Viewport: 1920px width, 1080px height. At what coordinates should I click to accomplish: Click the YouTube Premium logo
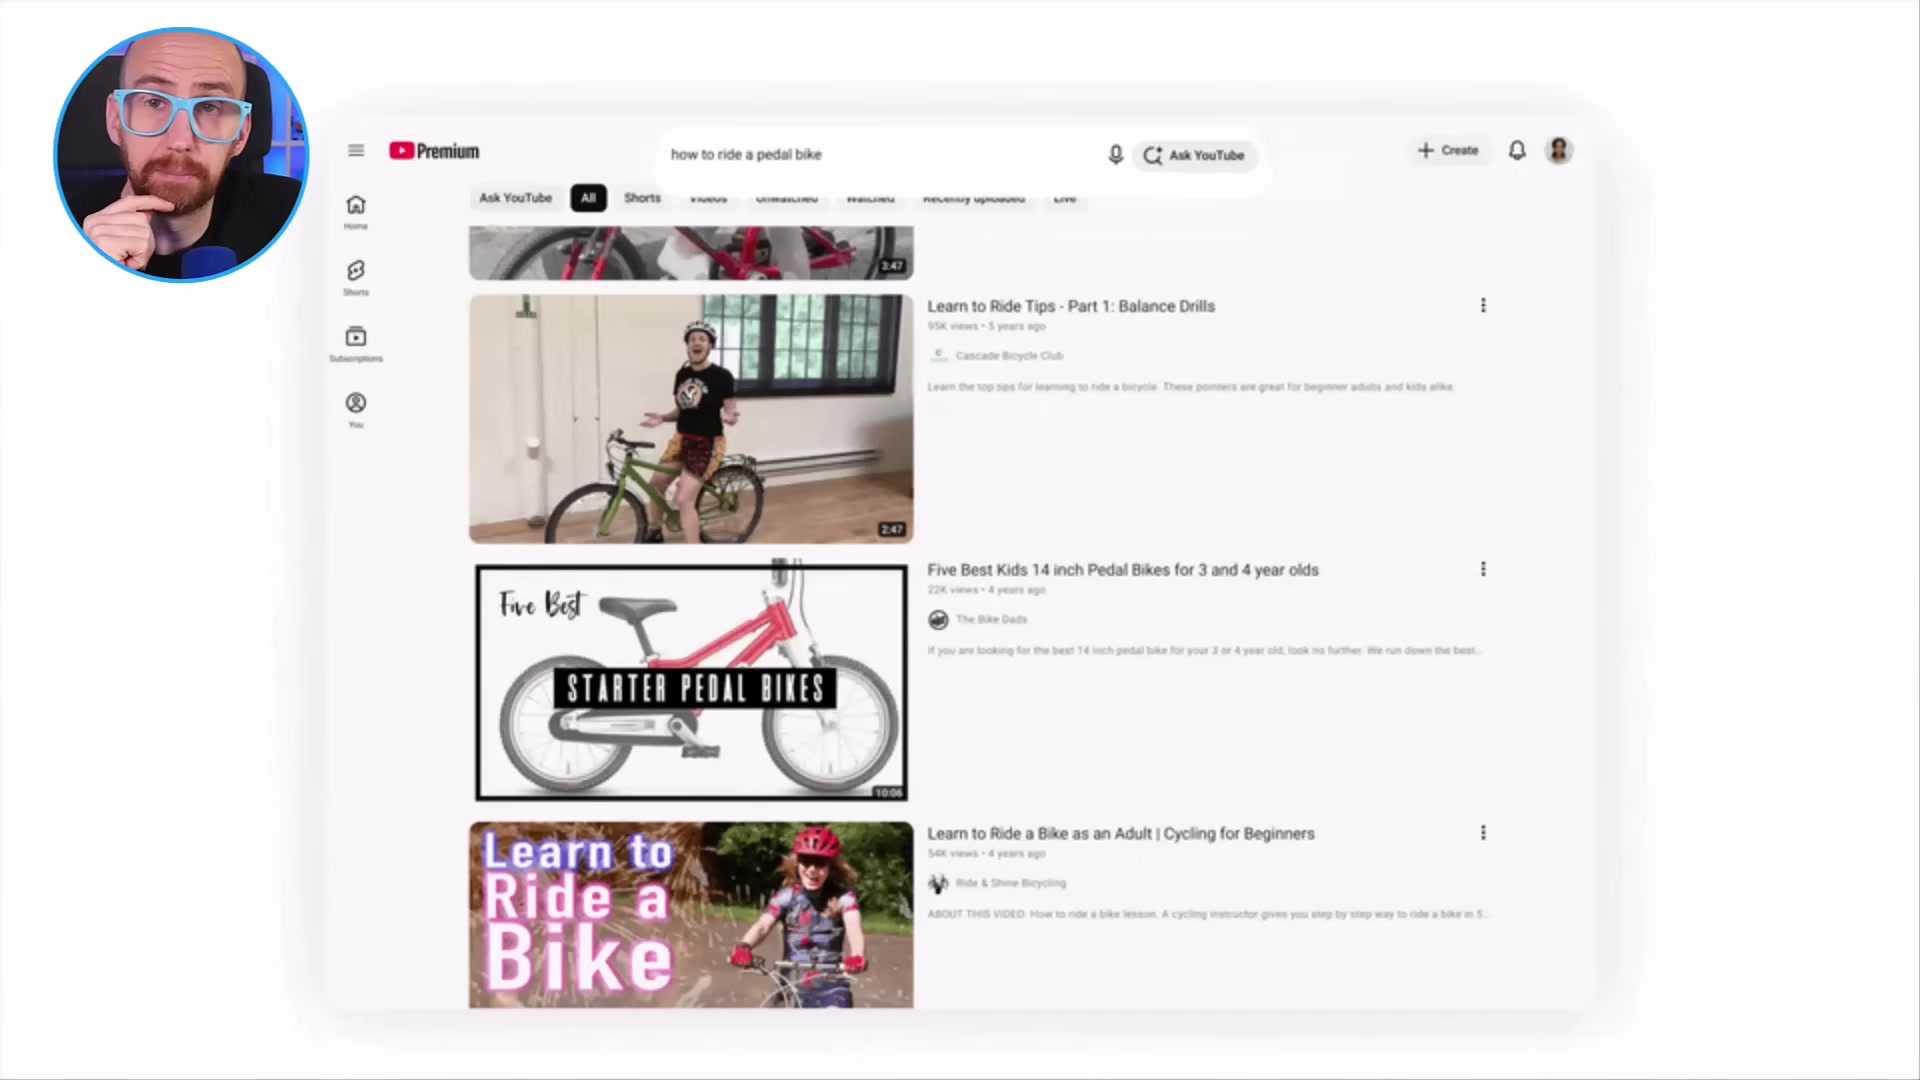point(434,151)
